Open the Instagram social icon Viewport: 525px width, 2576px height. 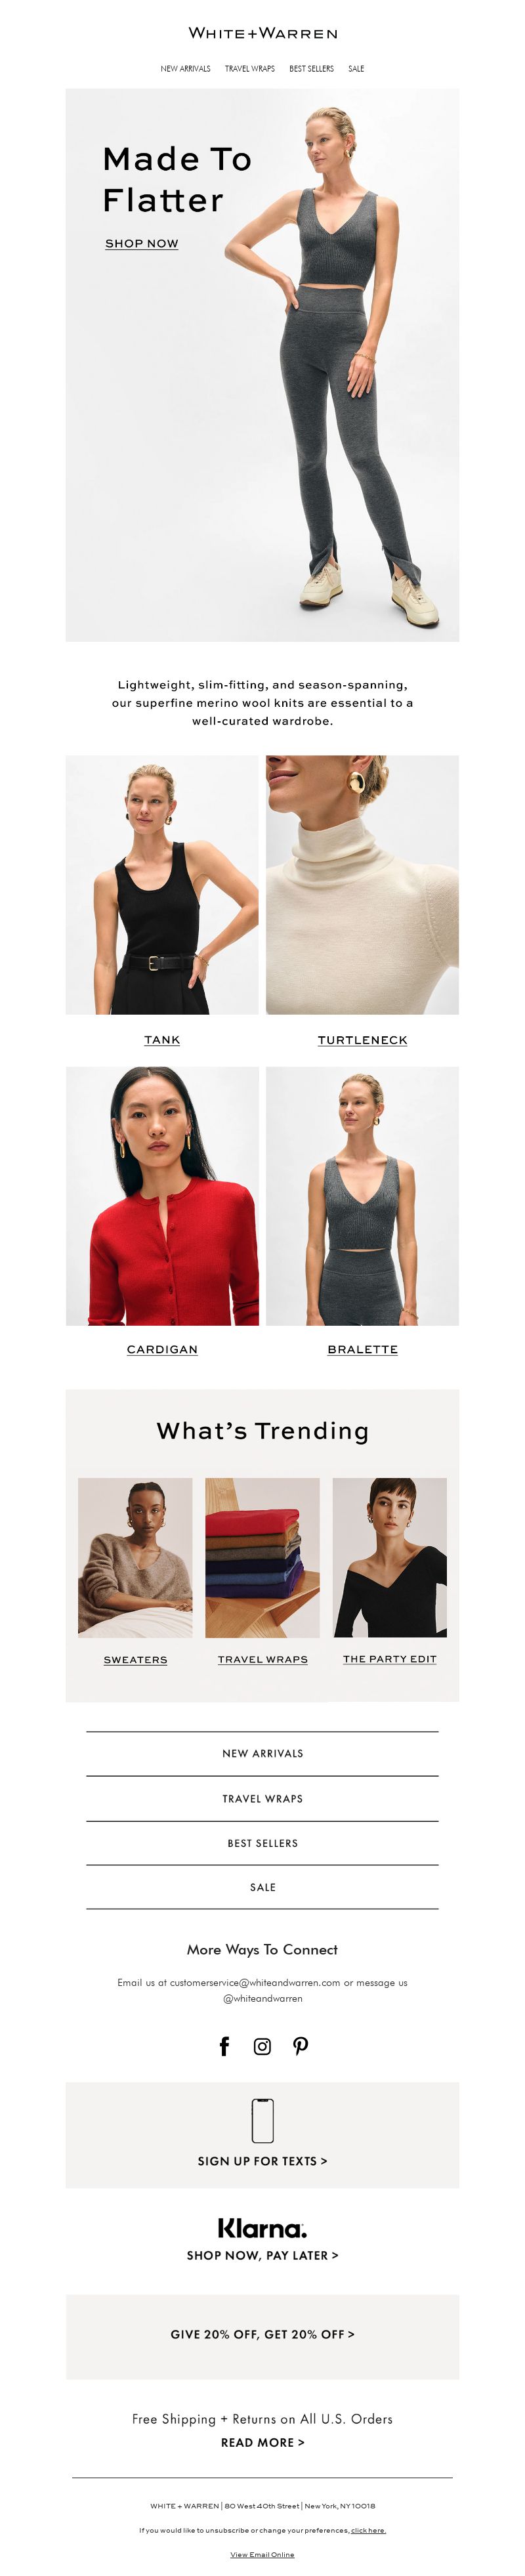[262, 2046]
